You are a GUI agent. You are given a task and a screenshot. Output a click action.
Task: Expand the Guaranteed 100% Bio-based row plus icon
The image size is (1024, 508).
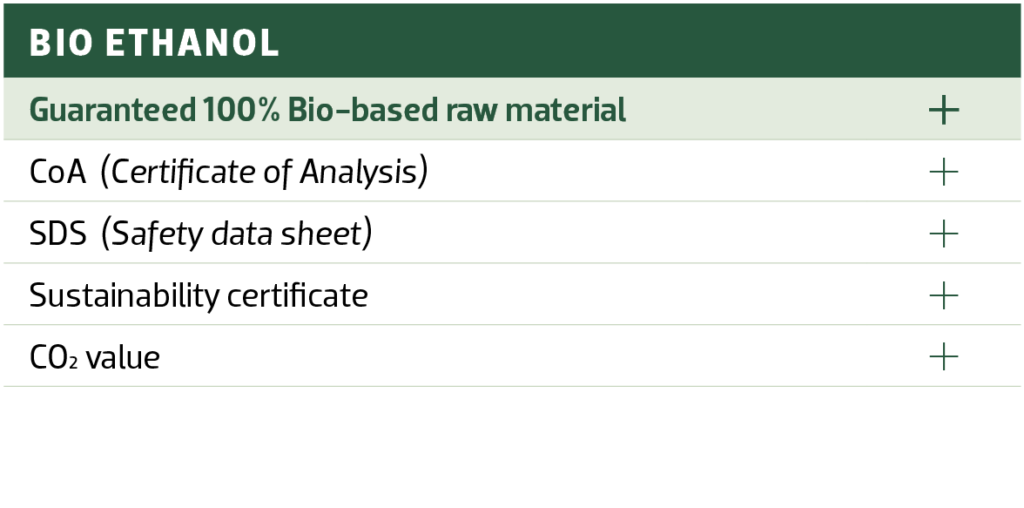pyautogui.click(x=943, y=110)
